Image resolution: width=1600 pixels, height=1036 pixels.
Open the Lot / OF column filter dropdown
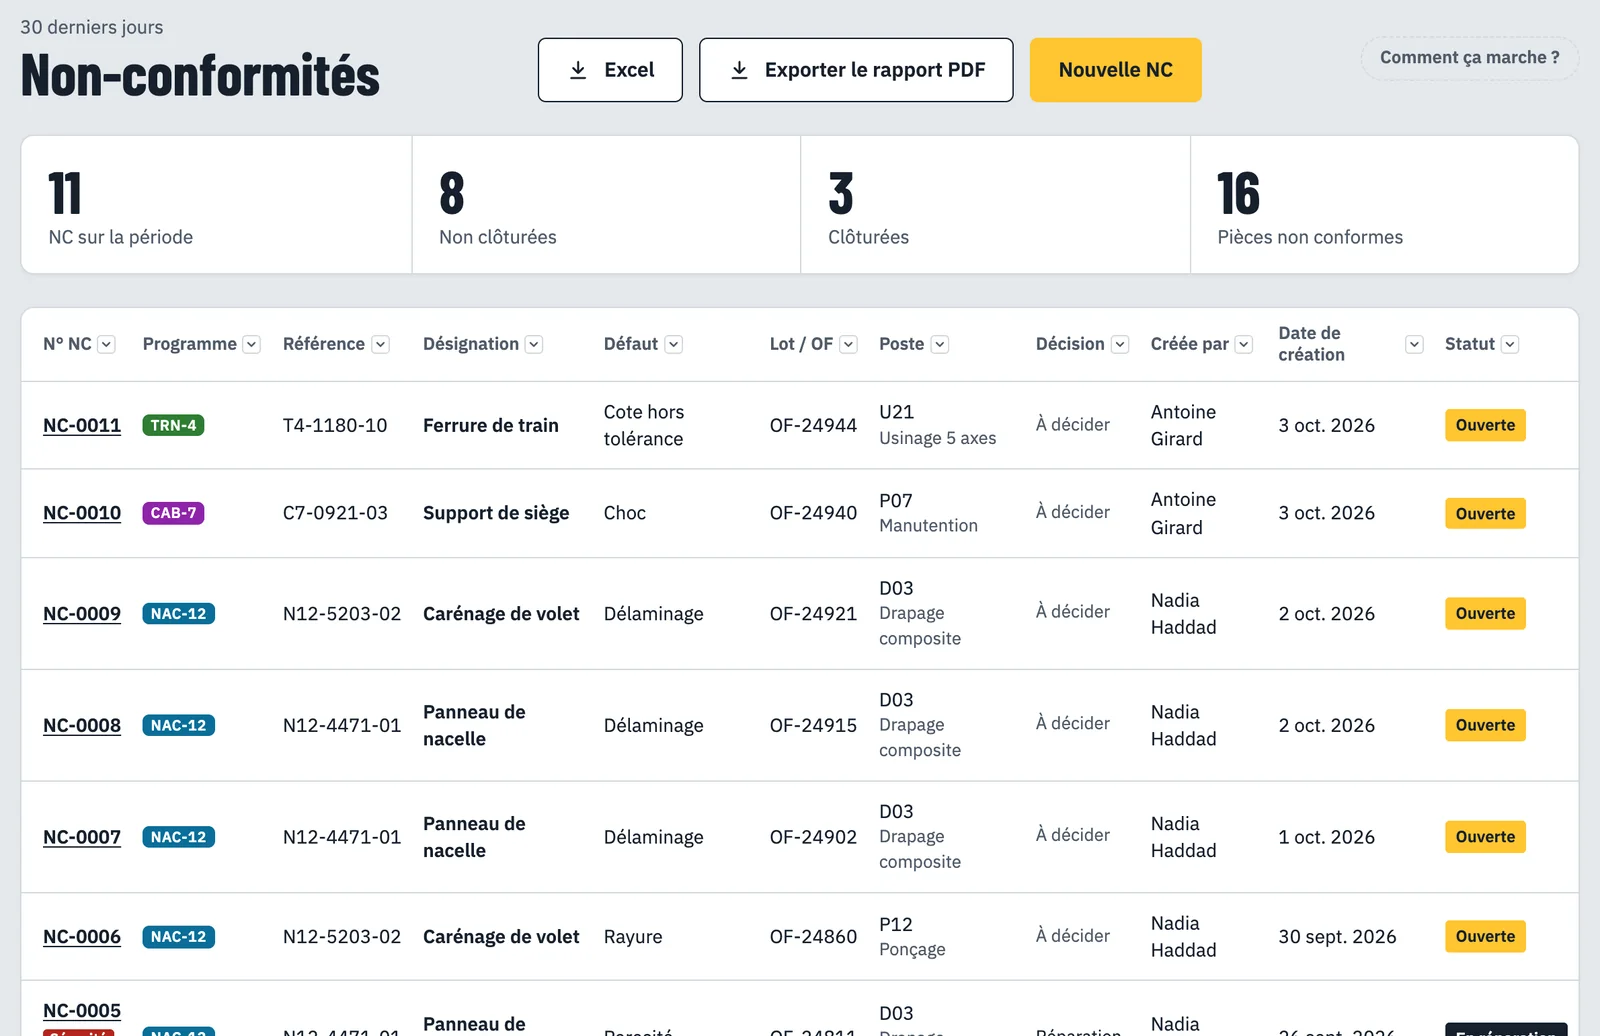point(848,344)
